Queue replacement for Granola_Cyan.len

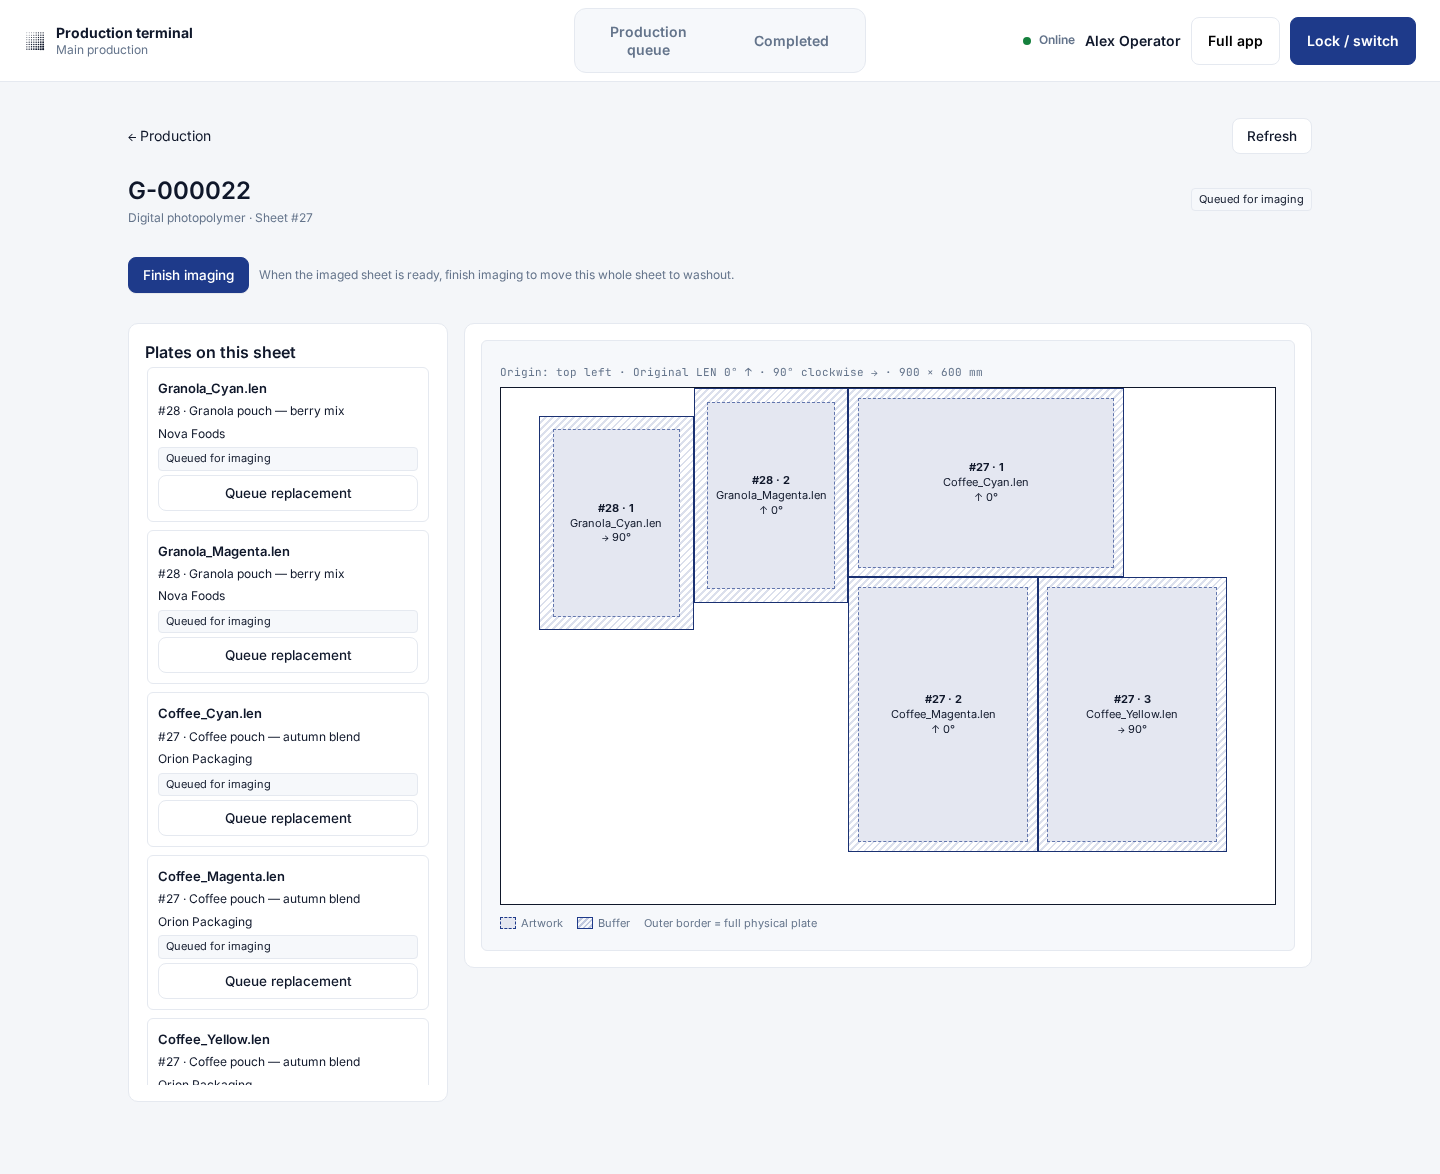point(288,493)
